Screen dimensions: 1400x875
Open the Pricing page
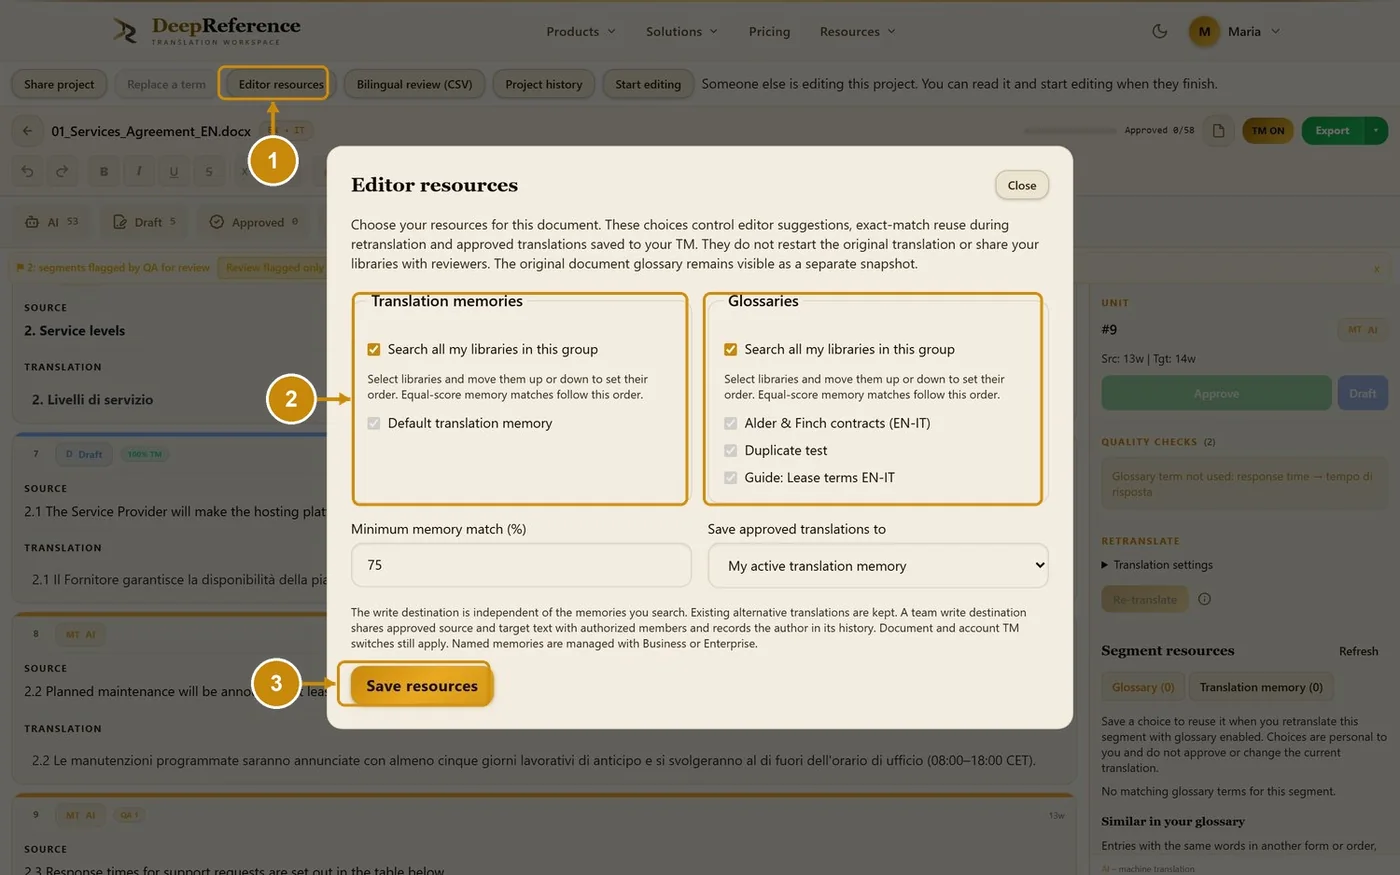point(769,31)
